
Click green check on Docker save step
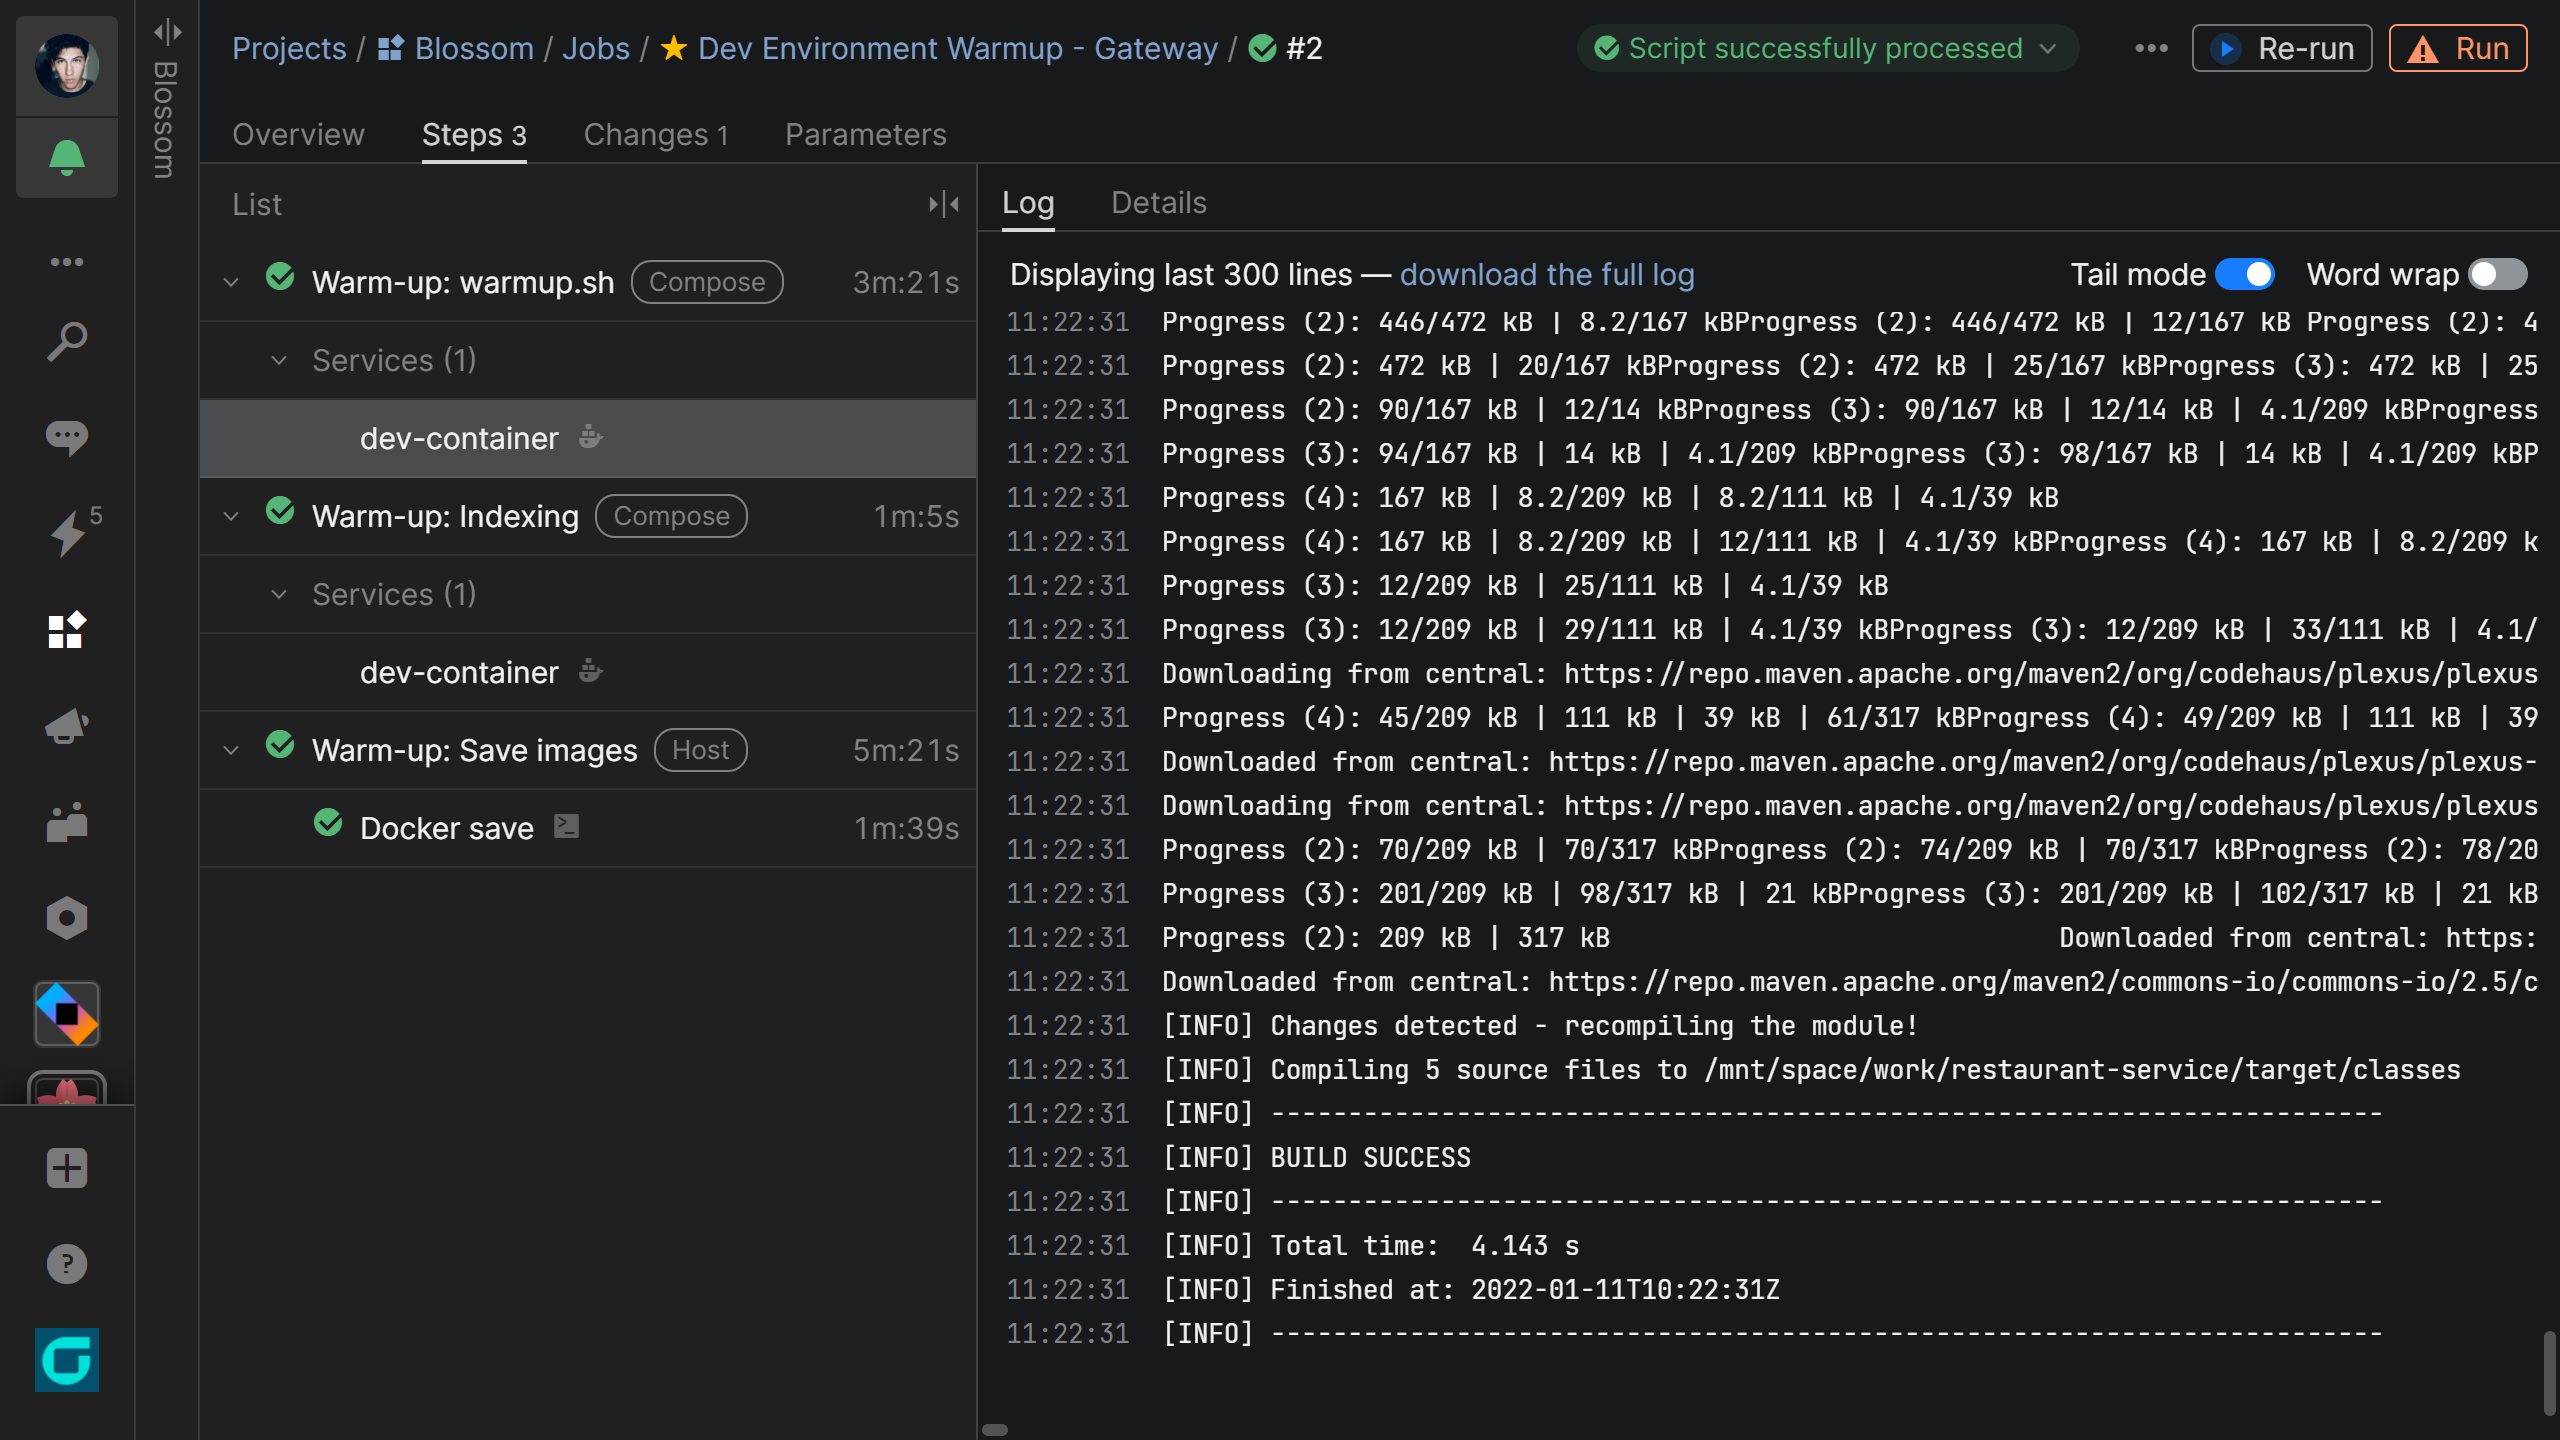click(328, 823)
